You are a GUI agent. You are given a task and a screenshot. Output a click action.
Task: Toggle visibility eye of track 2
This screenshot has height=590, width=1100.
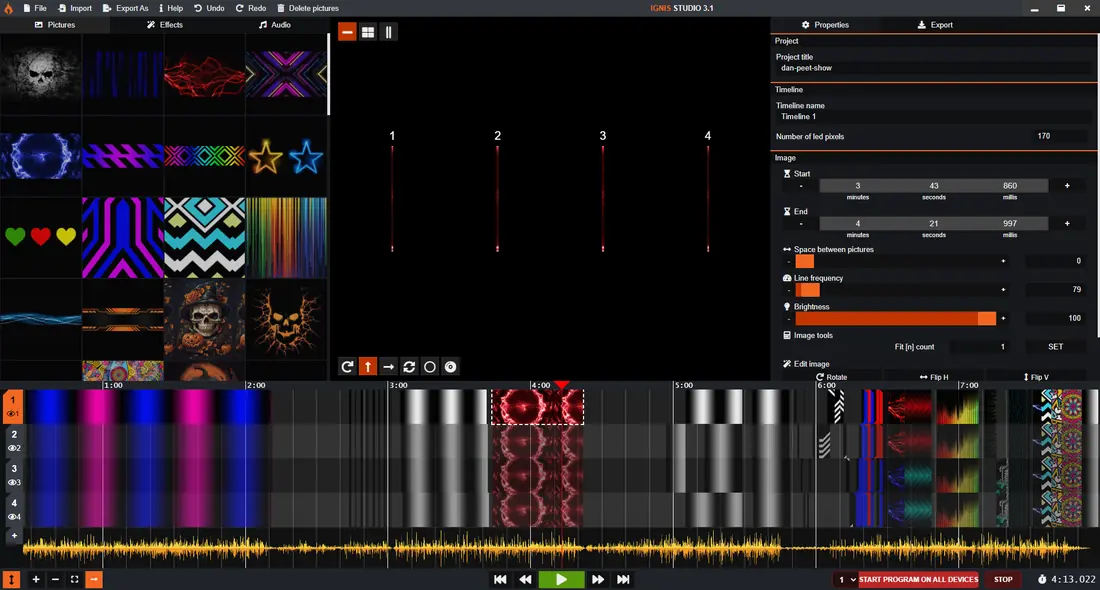(13, 448)
